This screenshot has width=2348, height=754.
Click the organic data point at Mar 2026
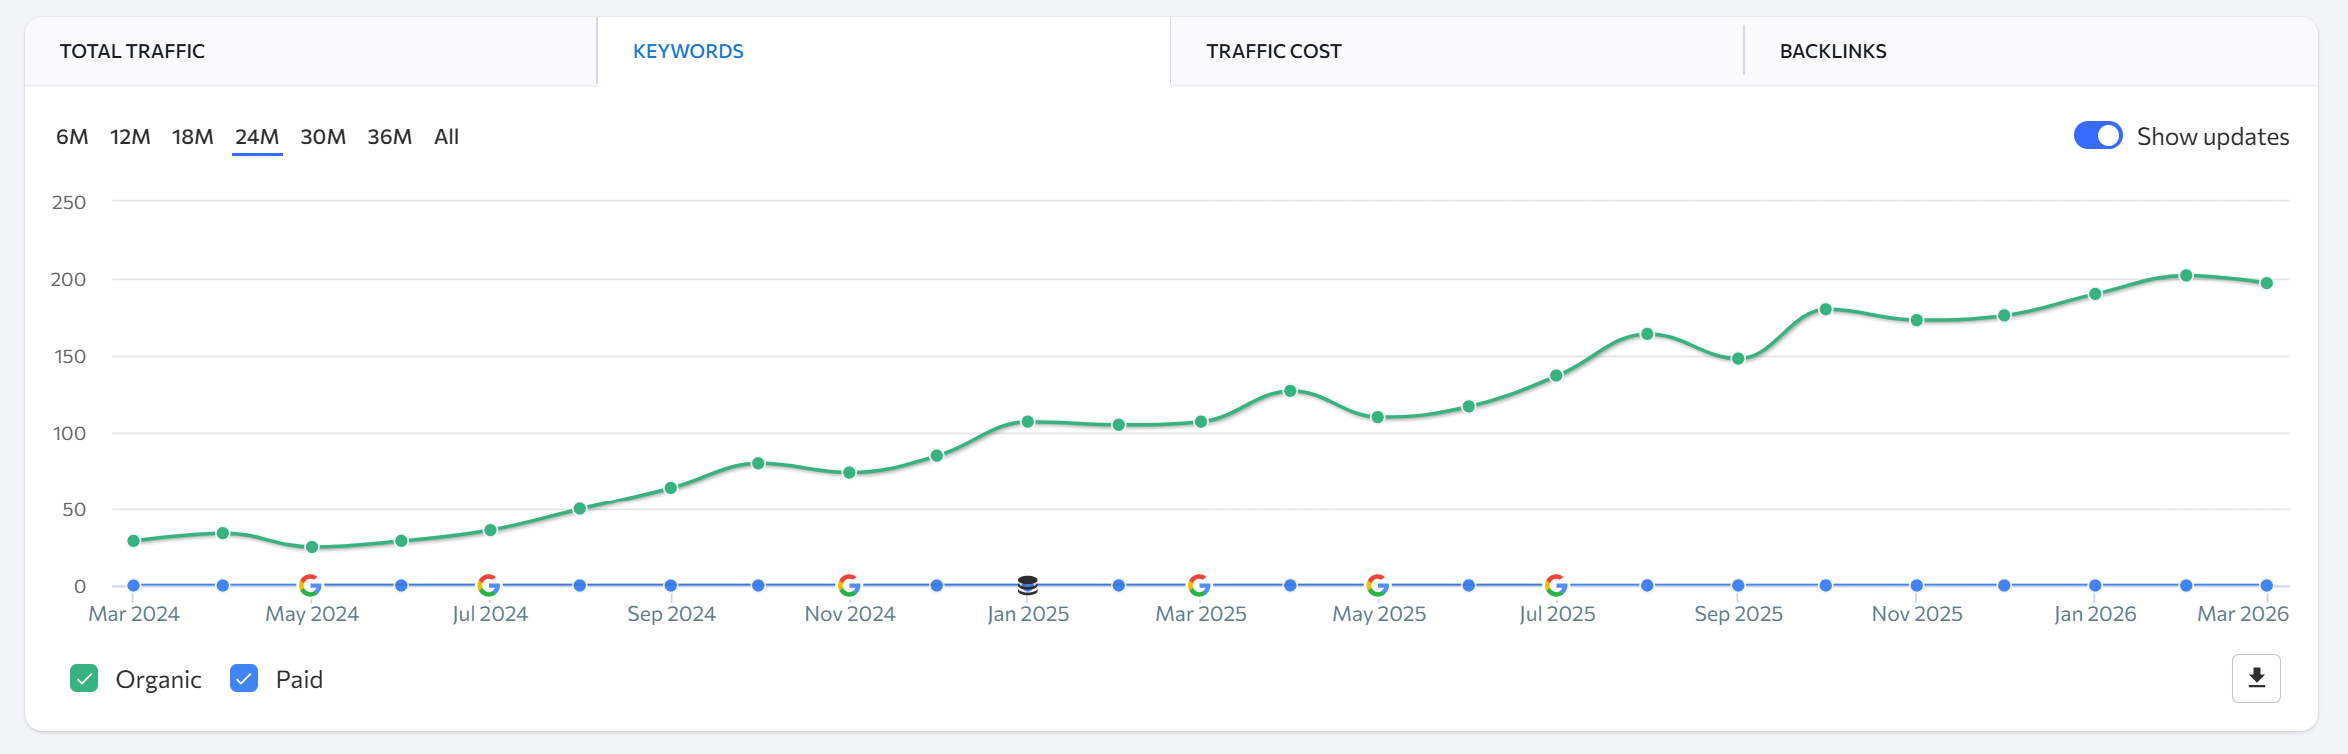coord(2267,283)
